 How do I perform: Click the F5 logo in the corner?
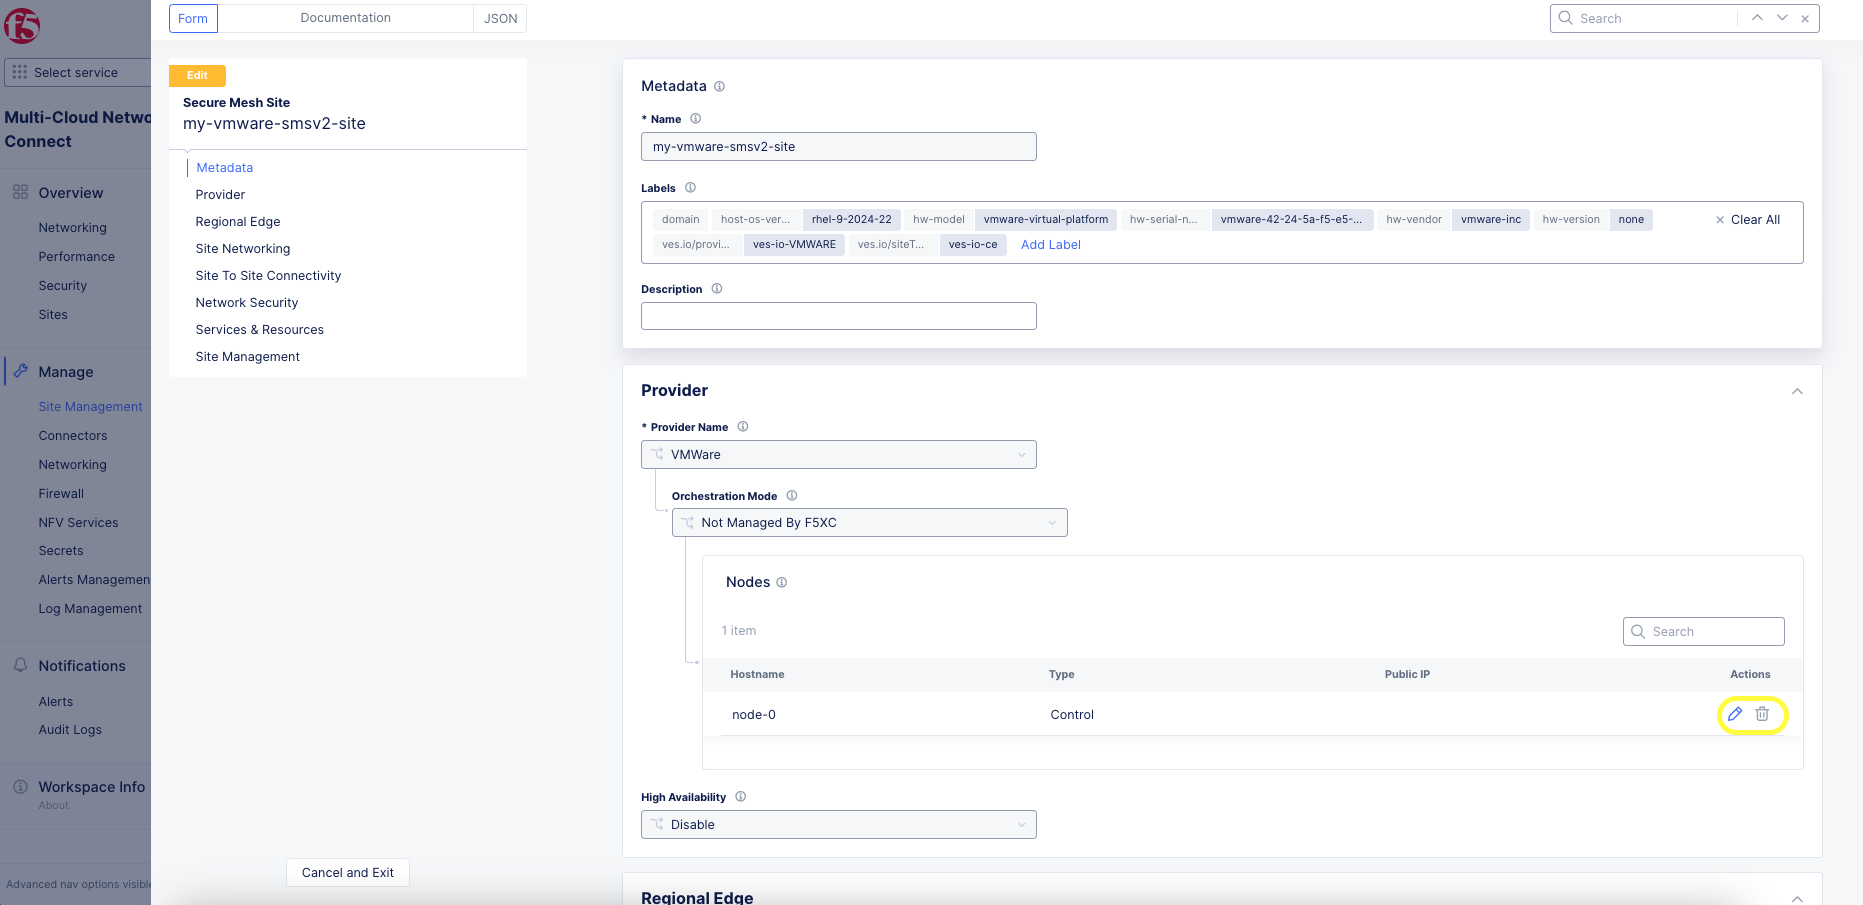pyautogui.click(x=22, y=27)
